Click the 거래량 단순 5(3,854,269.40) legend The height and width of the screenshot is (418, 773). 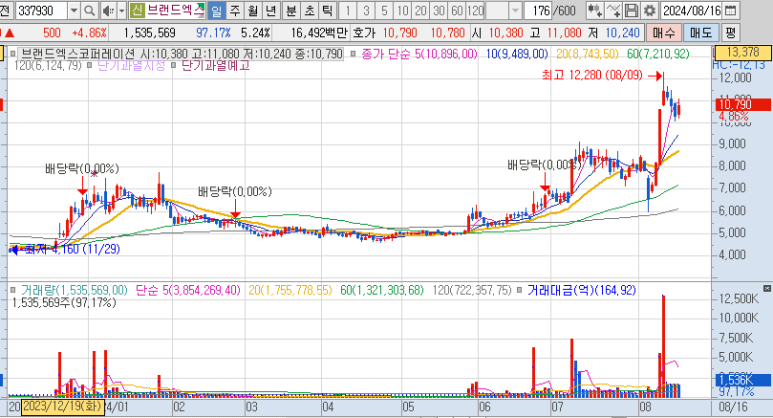click(x=188, y=290)
